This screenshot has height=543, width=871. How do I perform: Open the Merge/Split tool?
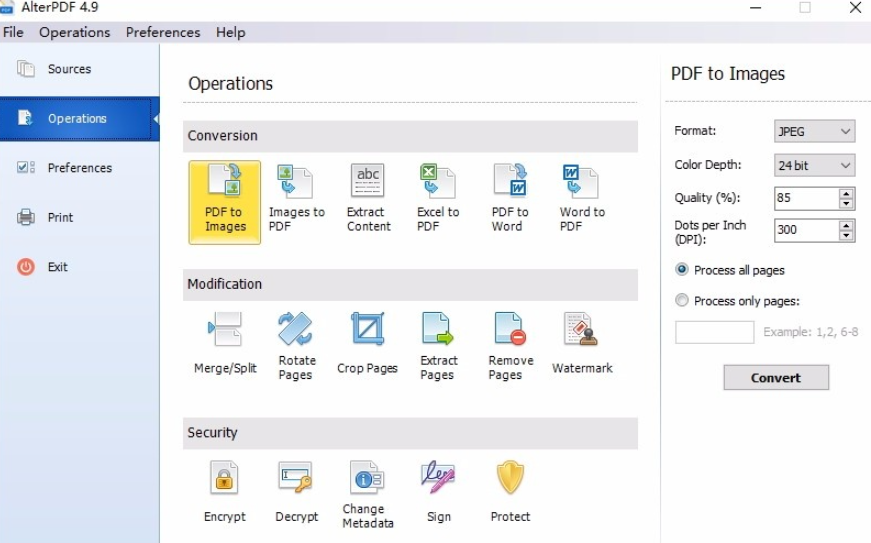[225, 344]
